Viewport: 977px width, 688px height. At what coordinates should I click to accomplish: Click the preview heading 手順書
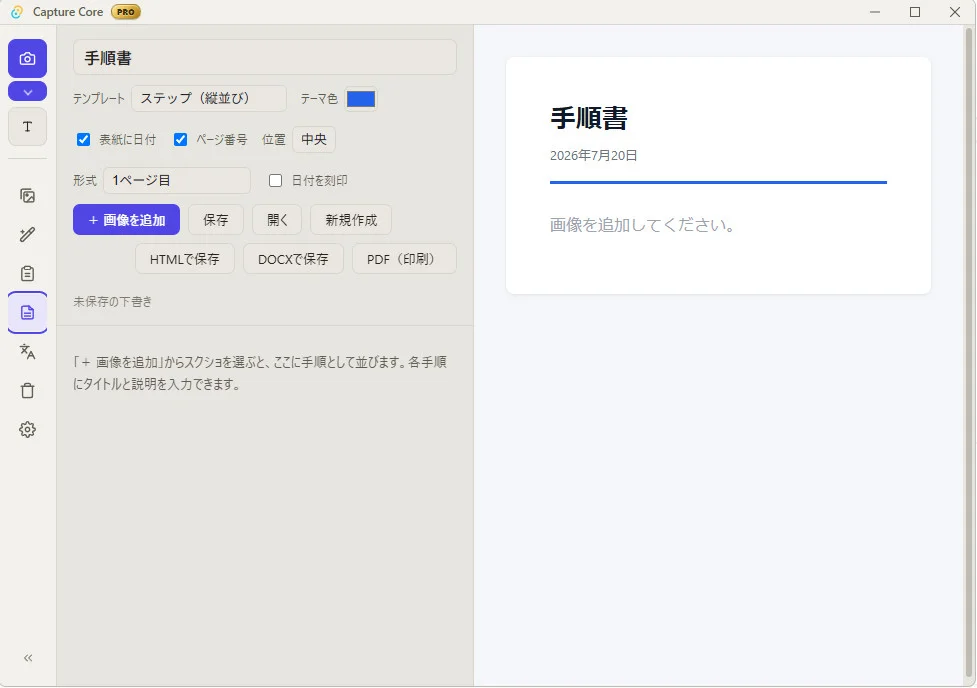coord(589,118)
